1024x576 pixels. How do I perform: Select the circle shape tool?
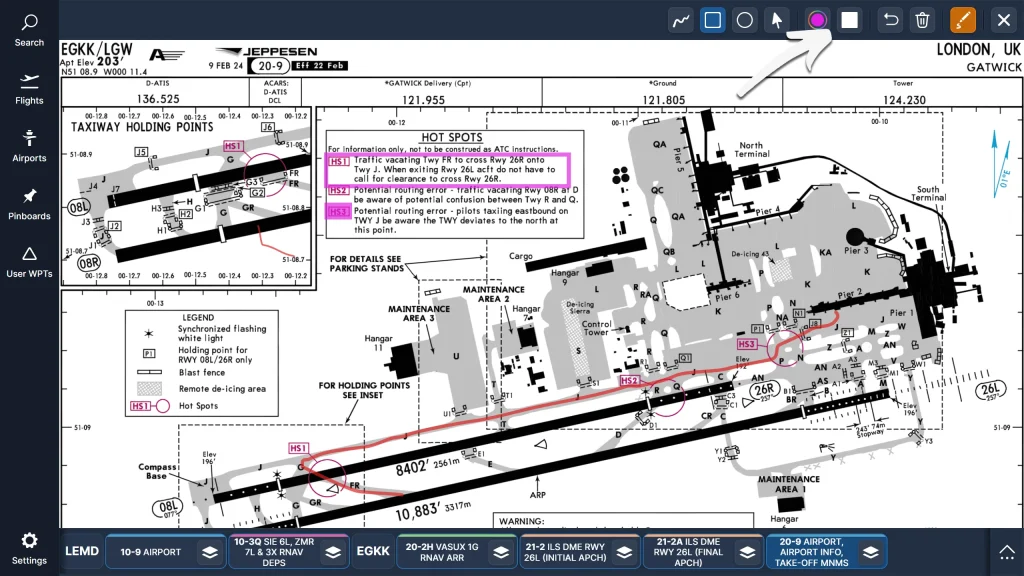(744, 20)
